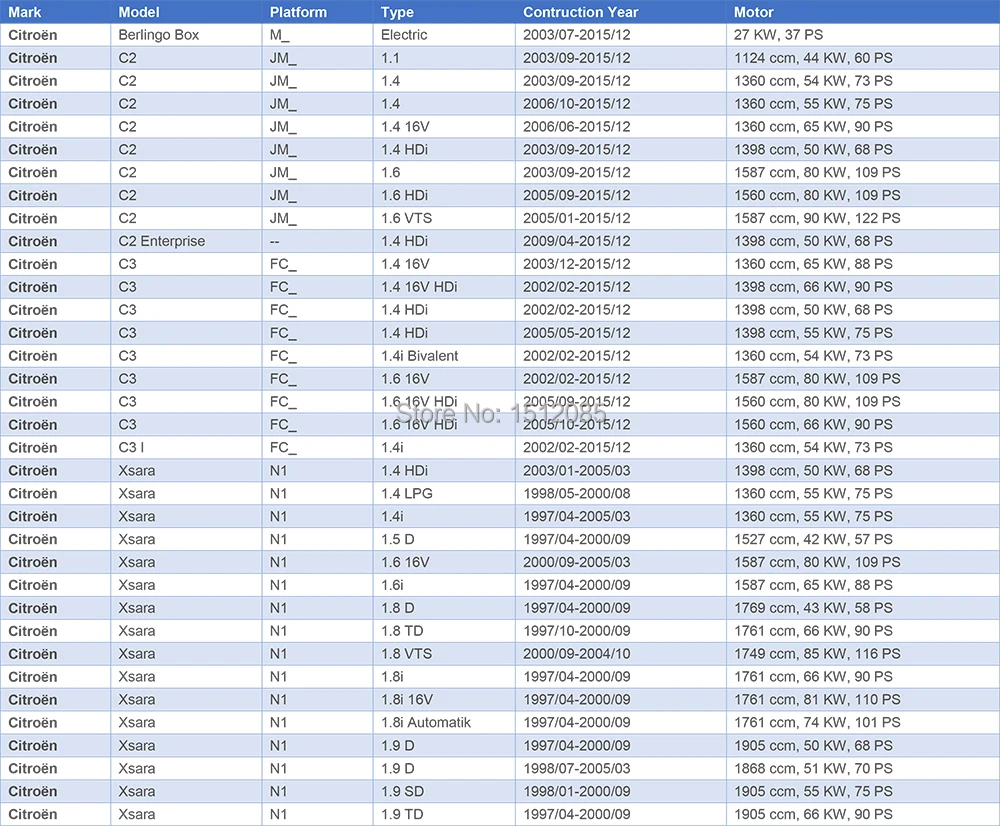Select the '2005/05-2015/12' year cell
The height and width of the screenshot is (826, 1000).
tap(621, 333)
